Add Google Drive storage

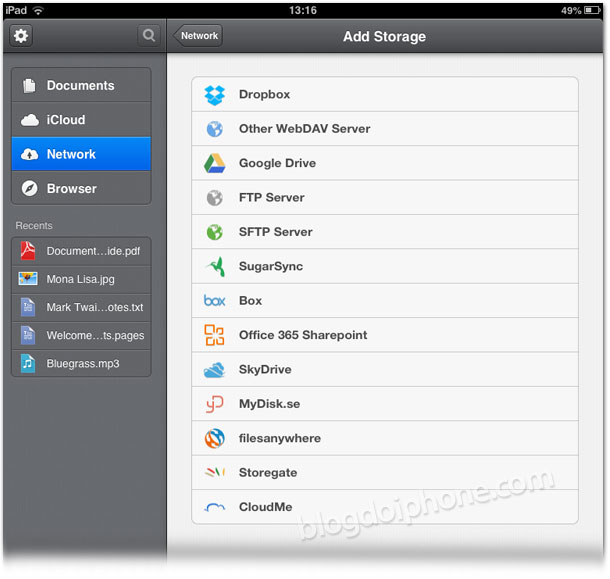(x=385, y=163)
